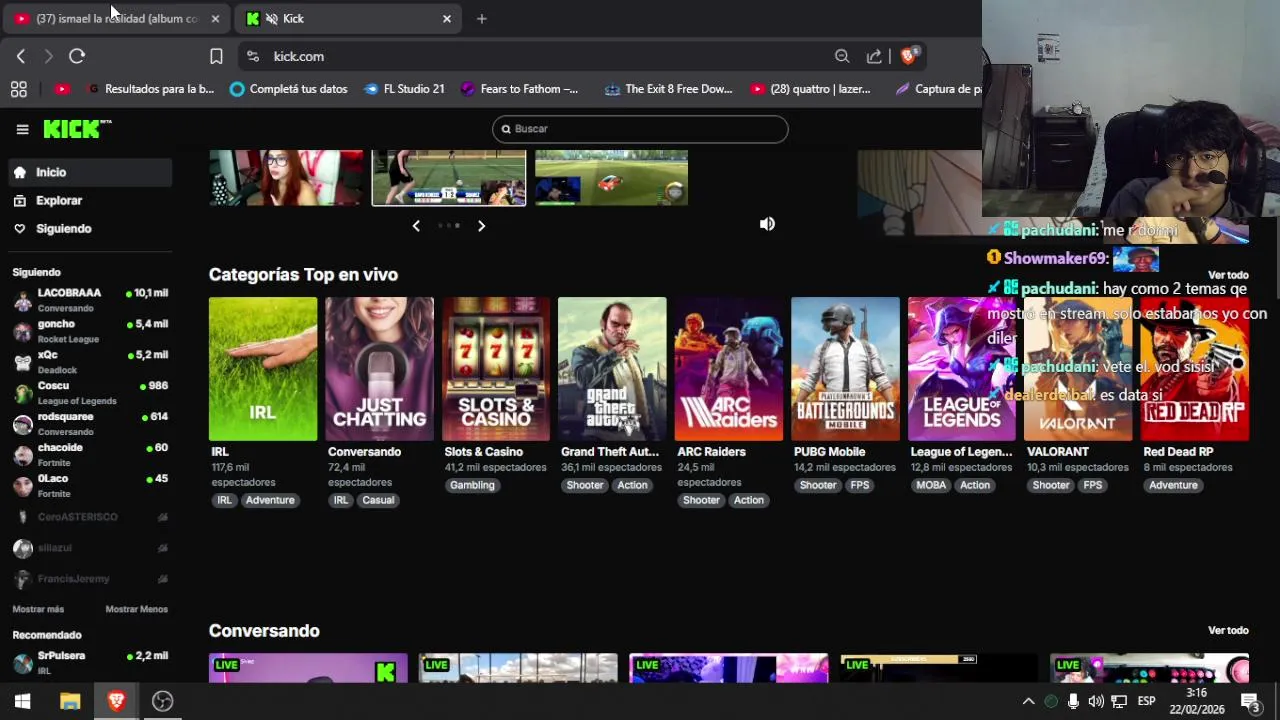Viewport: 1280px width, 720px height.
Task: Open the browser apps grid icon
Action: click(x=18, y=89)
